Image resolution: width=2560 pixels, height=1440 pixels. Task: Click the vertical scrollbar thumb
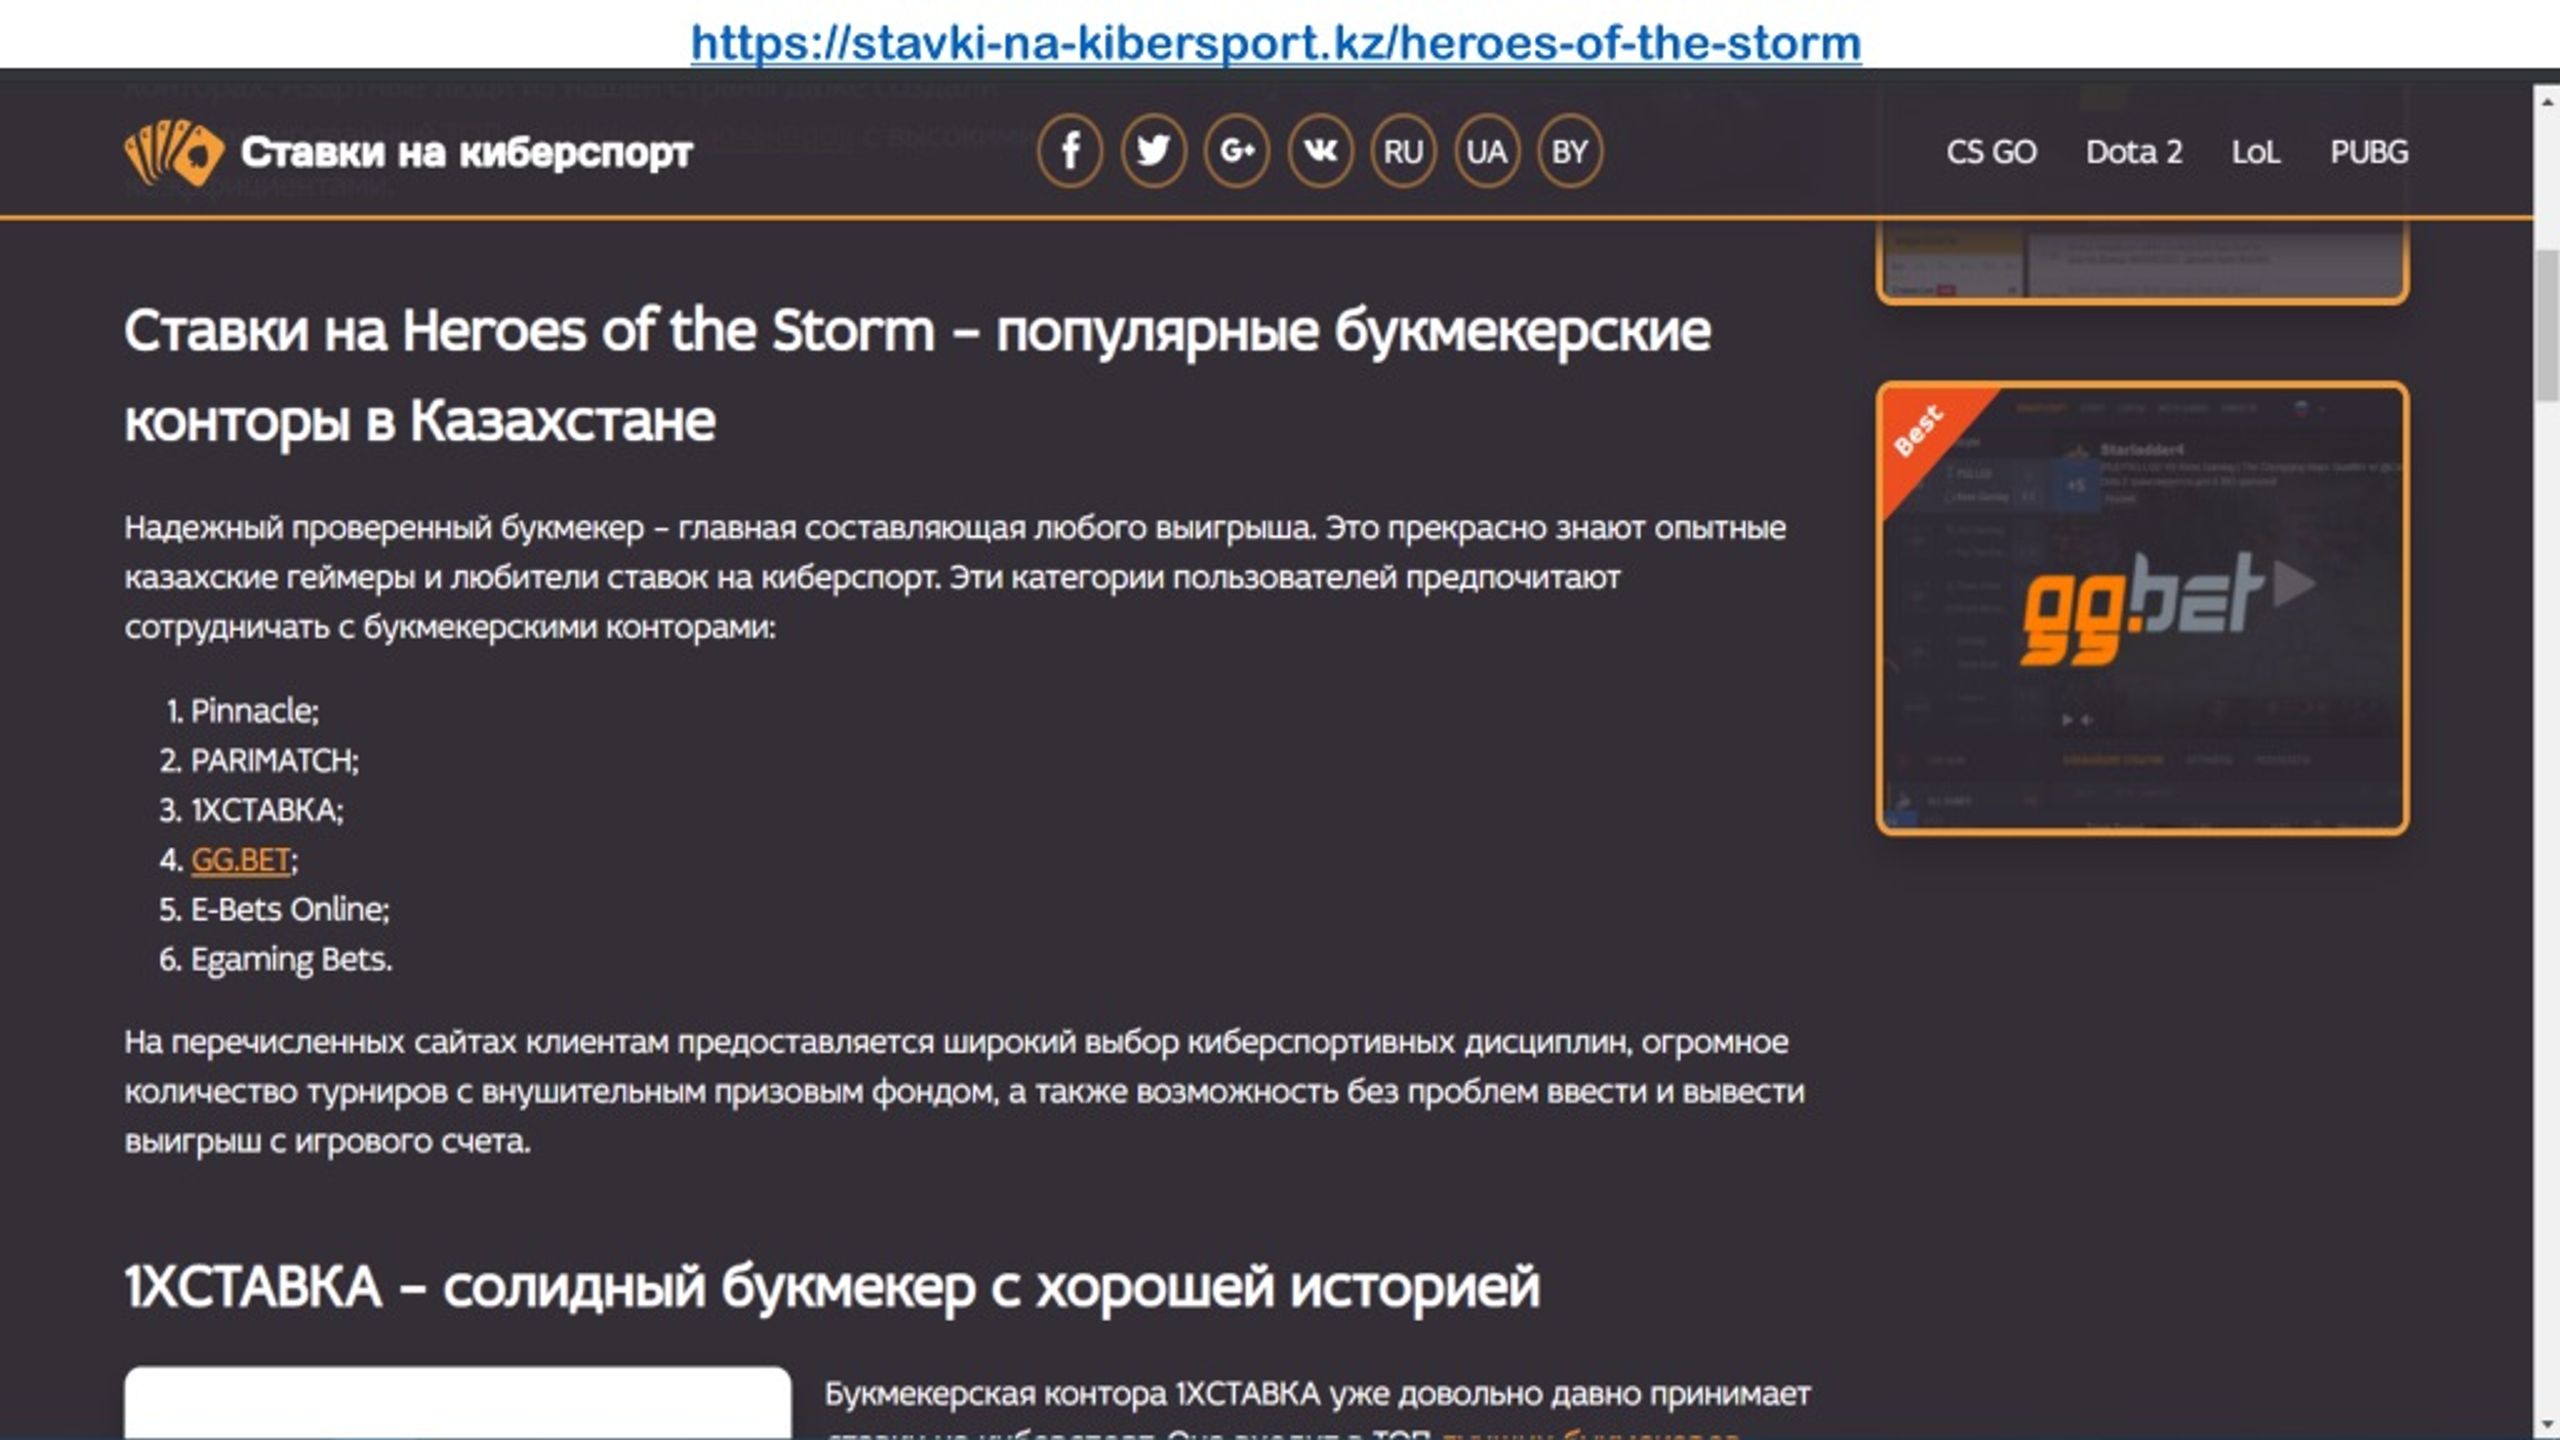2547,325
